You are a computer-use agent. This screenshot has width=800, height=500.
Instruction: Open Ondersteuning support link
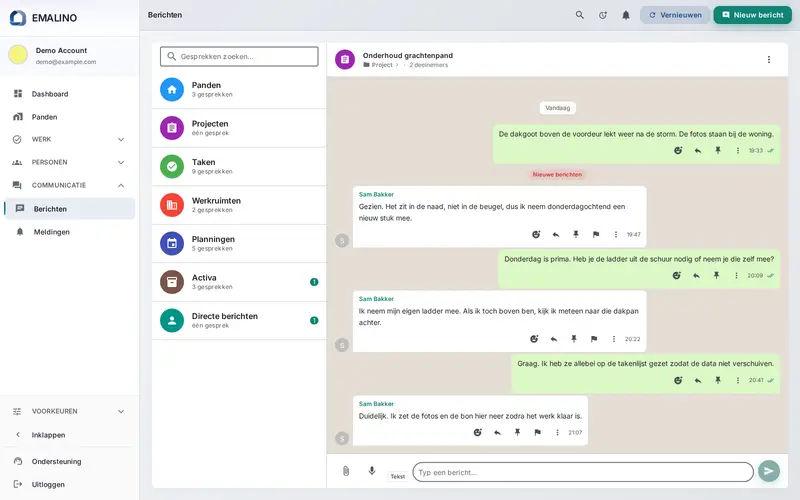pyautogui.click(x=69, y=461)
